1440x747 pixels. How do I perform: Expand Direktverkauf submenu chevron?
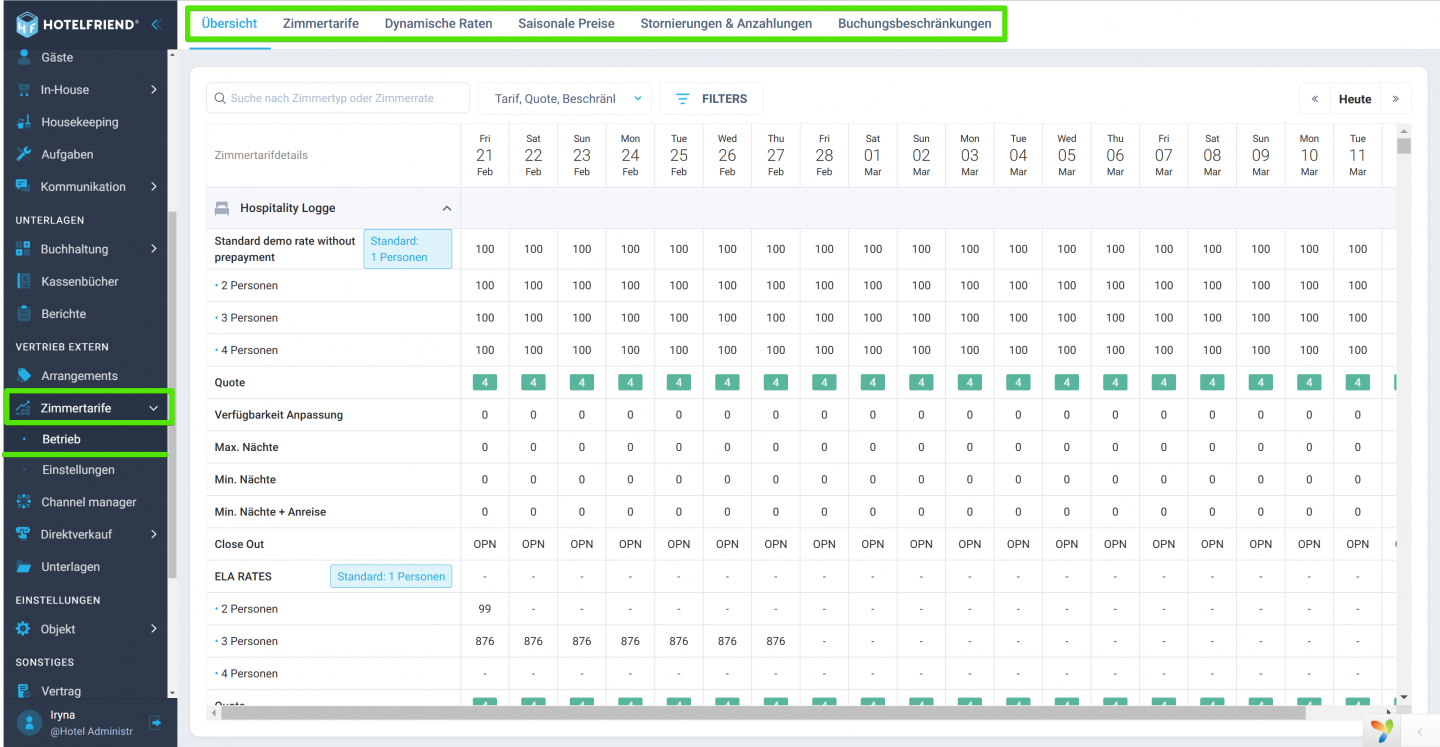coord(154,534)
